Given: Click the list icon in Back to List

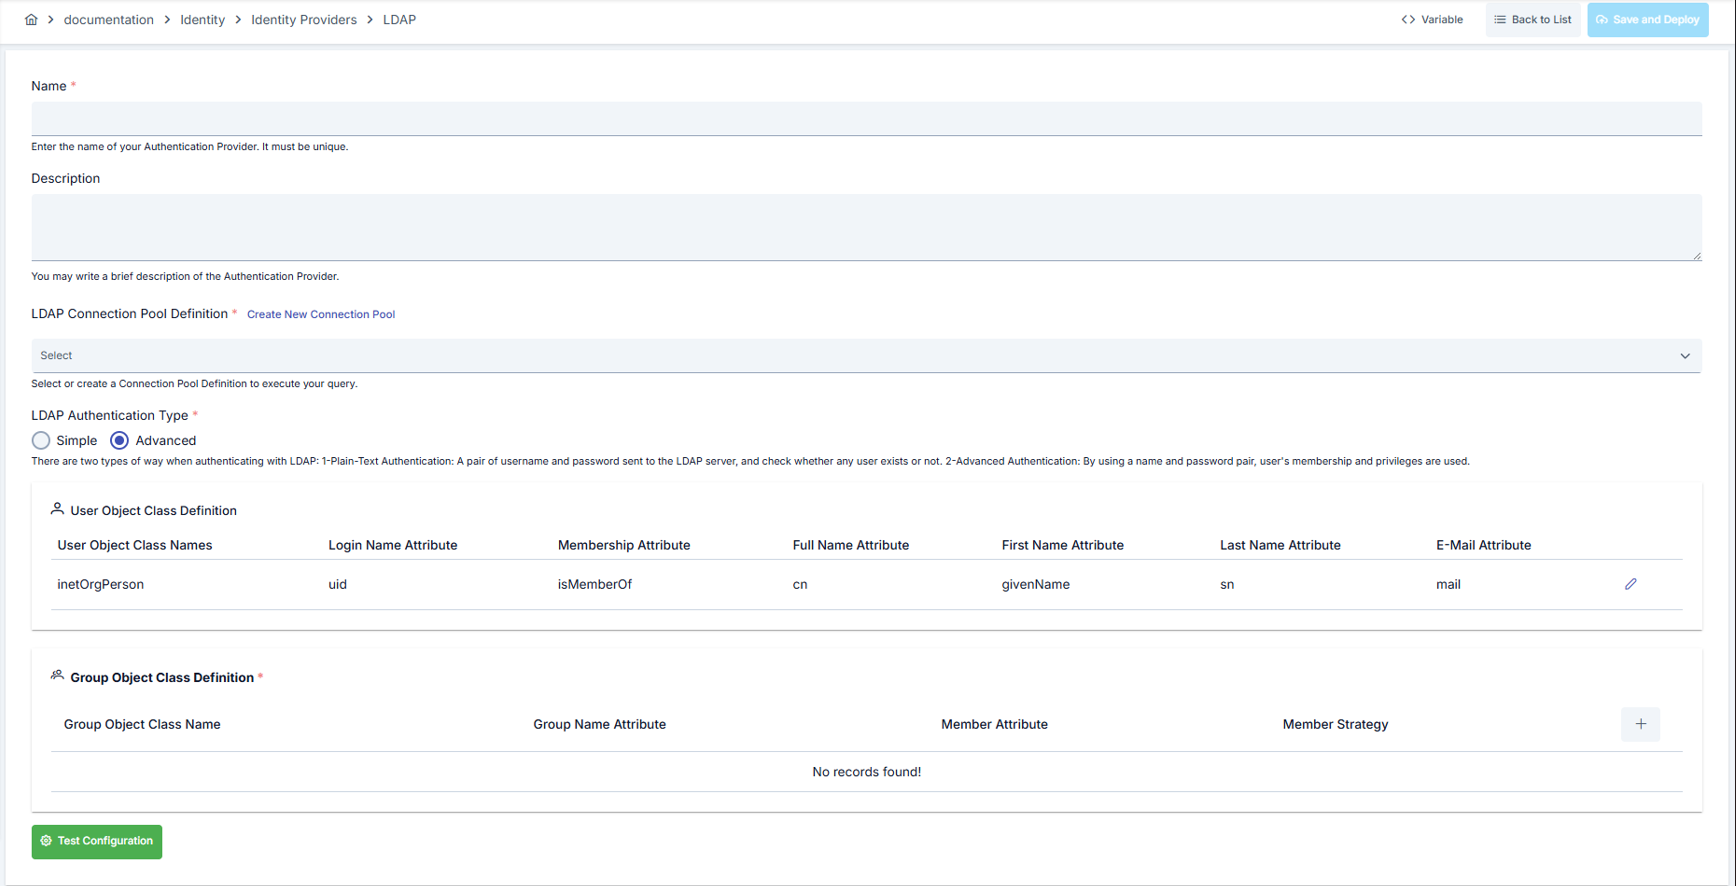Looking at the screenshot, I should (x=1500, y=19).
